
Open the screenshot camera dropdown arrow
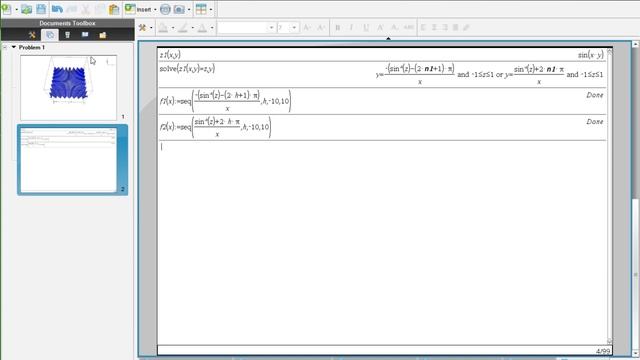(x=189, y=9)
